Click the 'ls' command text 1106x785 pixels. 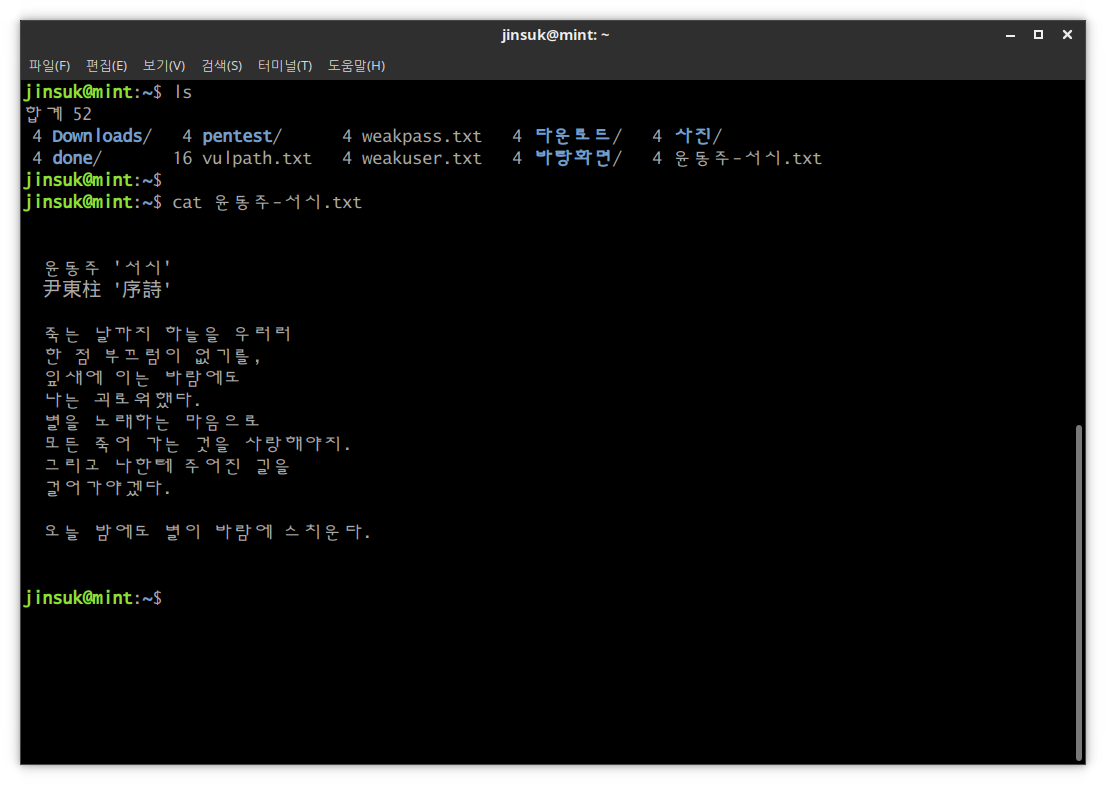(183, 92)
